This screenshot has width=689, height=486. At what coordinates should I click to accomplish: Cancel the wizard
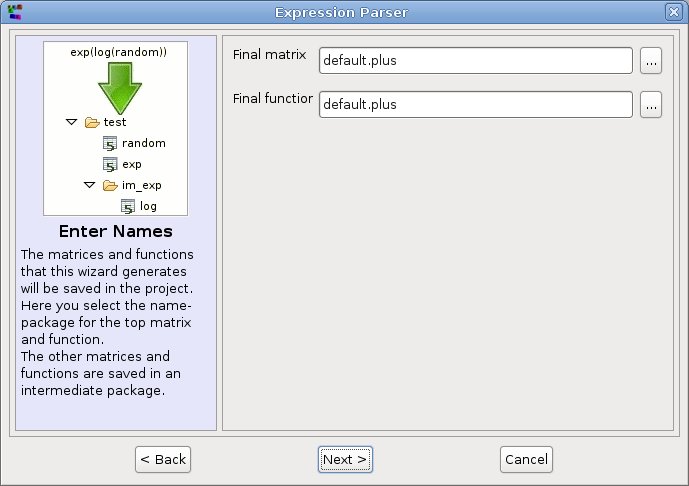(526, 459)
